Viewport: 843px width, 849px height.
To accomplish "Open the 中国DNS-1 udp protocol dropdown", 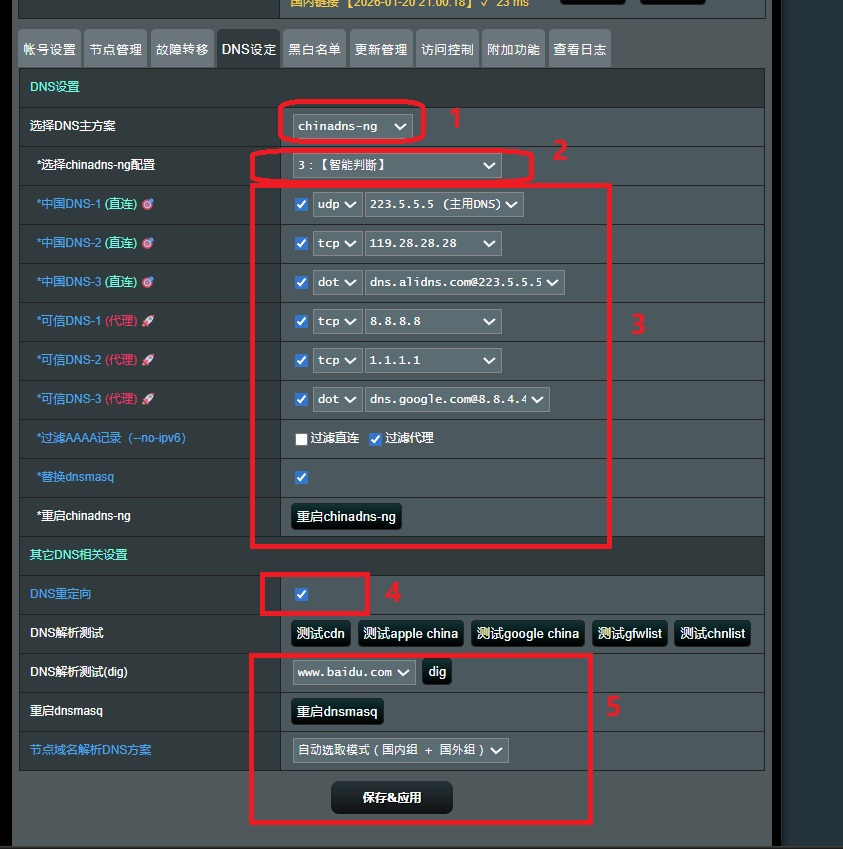I will 337,204.
